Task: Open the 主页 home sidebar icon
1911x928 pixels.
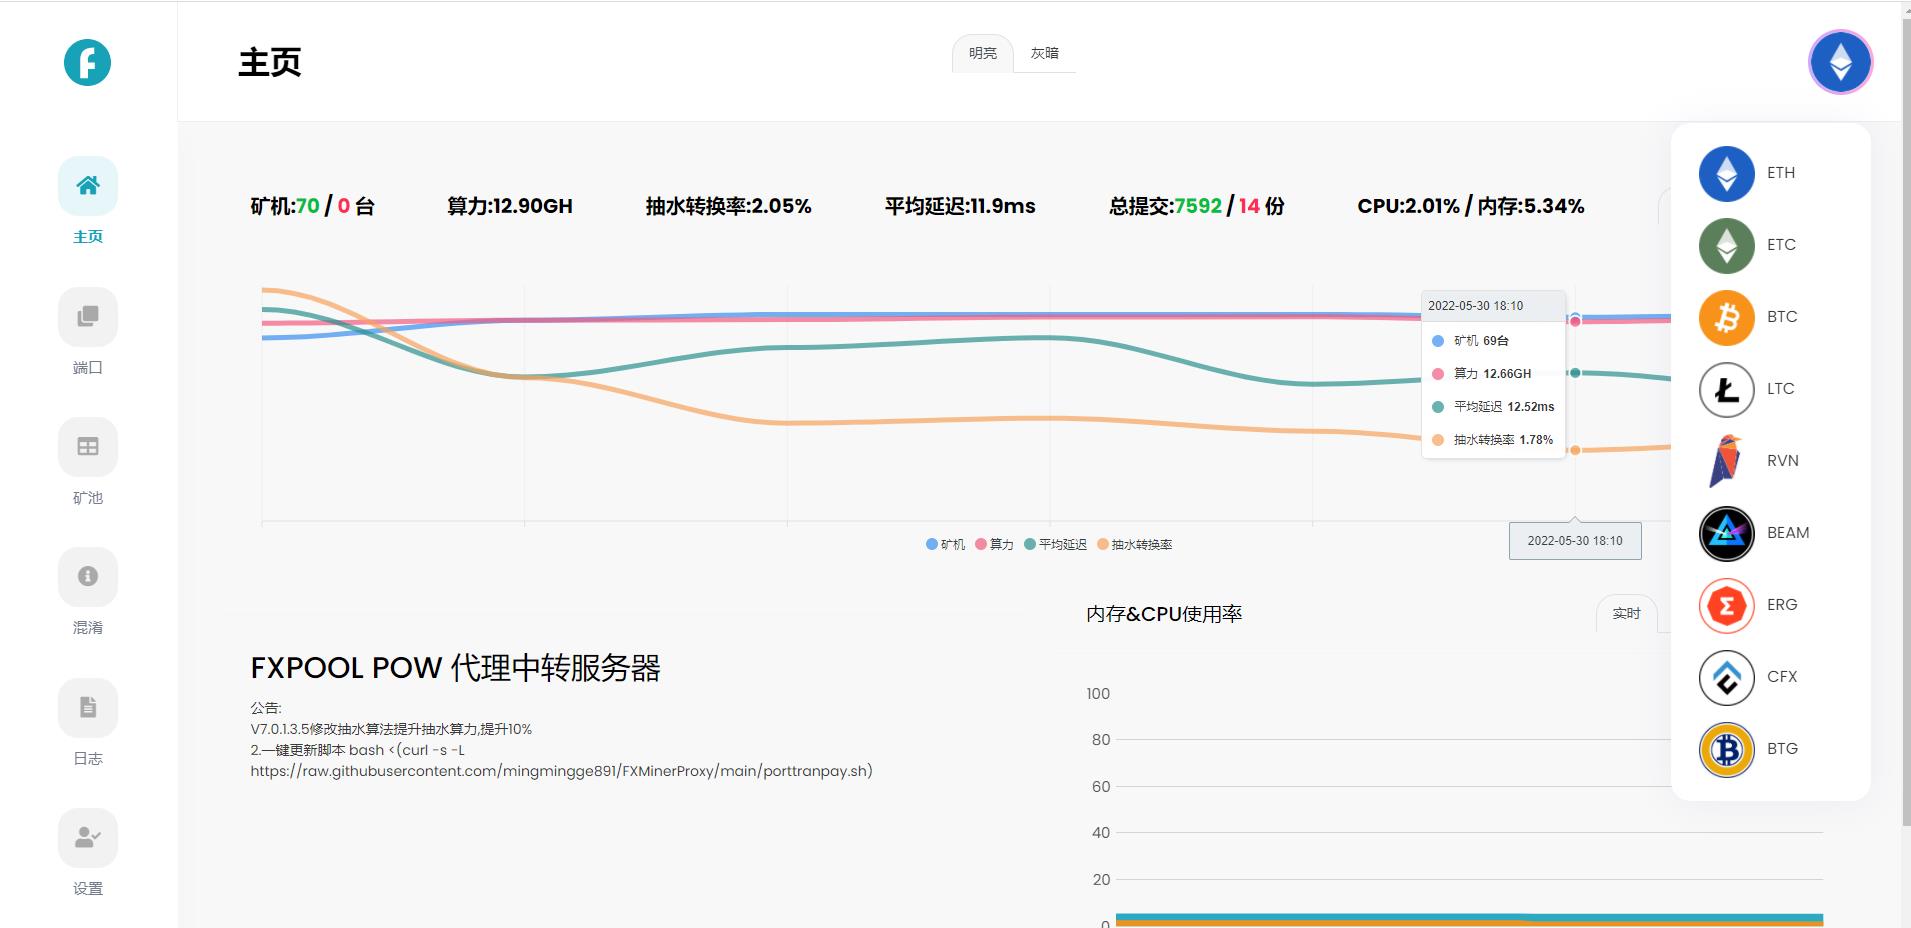Action: [88, 186]
